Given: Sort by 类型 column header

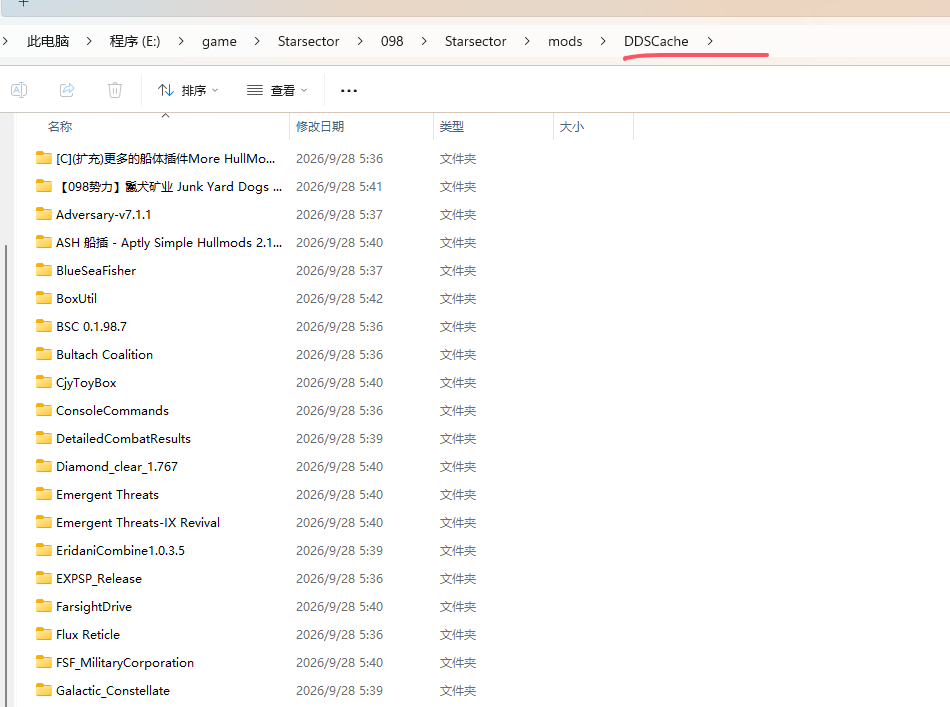Looking at the screenshot, I should click(451, 127).
